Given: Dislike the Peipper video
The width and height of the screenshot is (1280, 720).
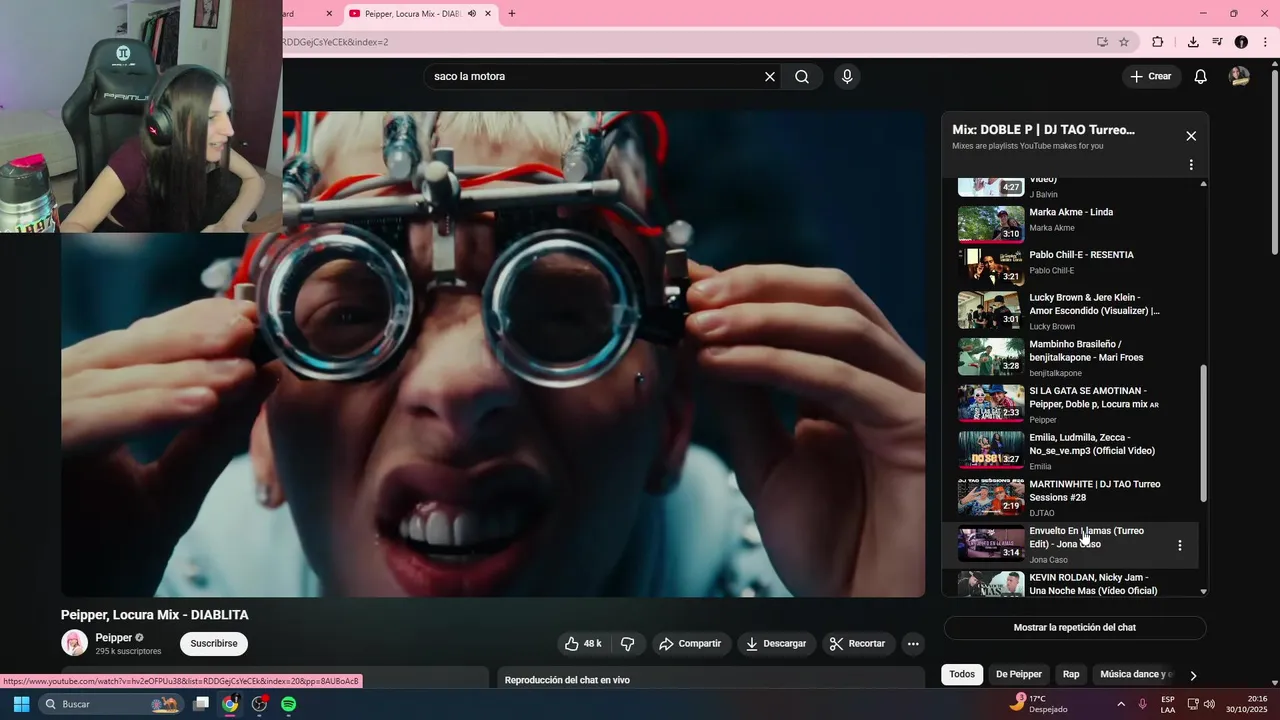Looking at the screenshot, I should point(628,644).
